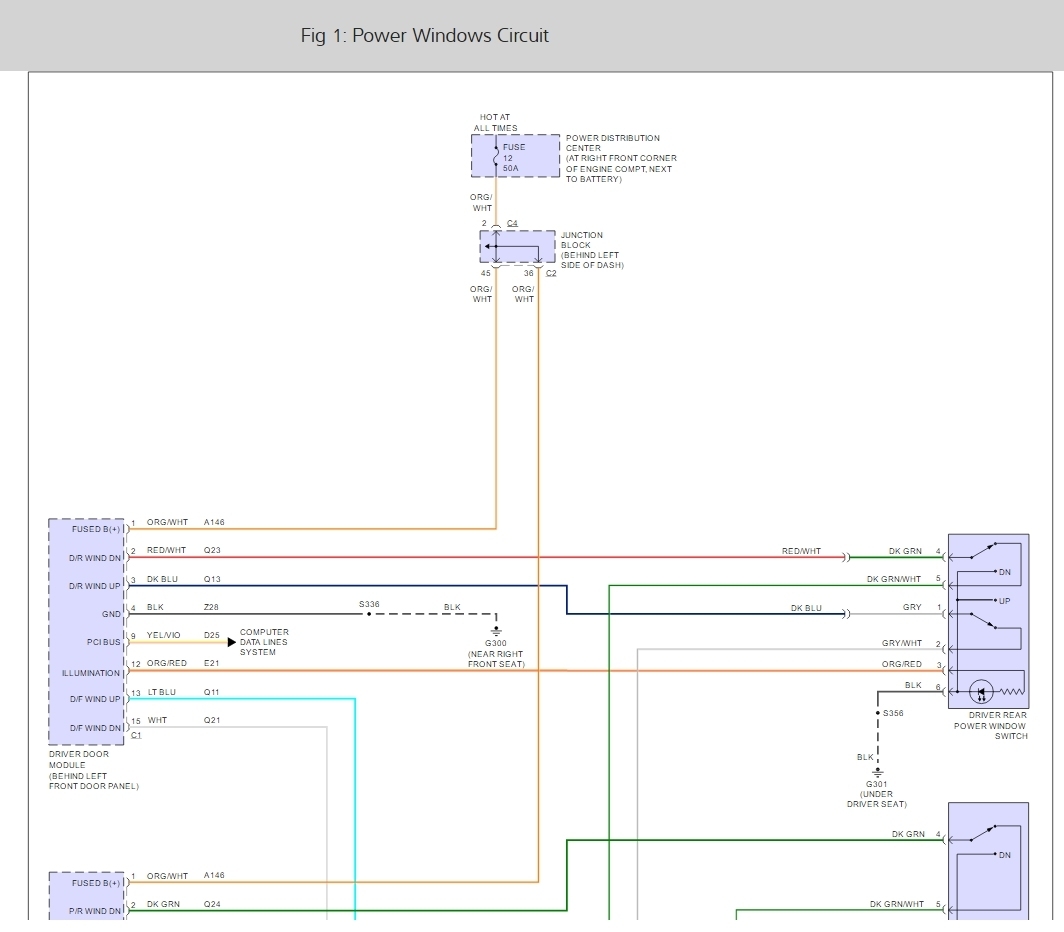Select the S336 splice point
The height and width of the screenshot is (932, 1064).
click(366, 614)
